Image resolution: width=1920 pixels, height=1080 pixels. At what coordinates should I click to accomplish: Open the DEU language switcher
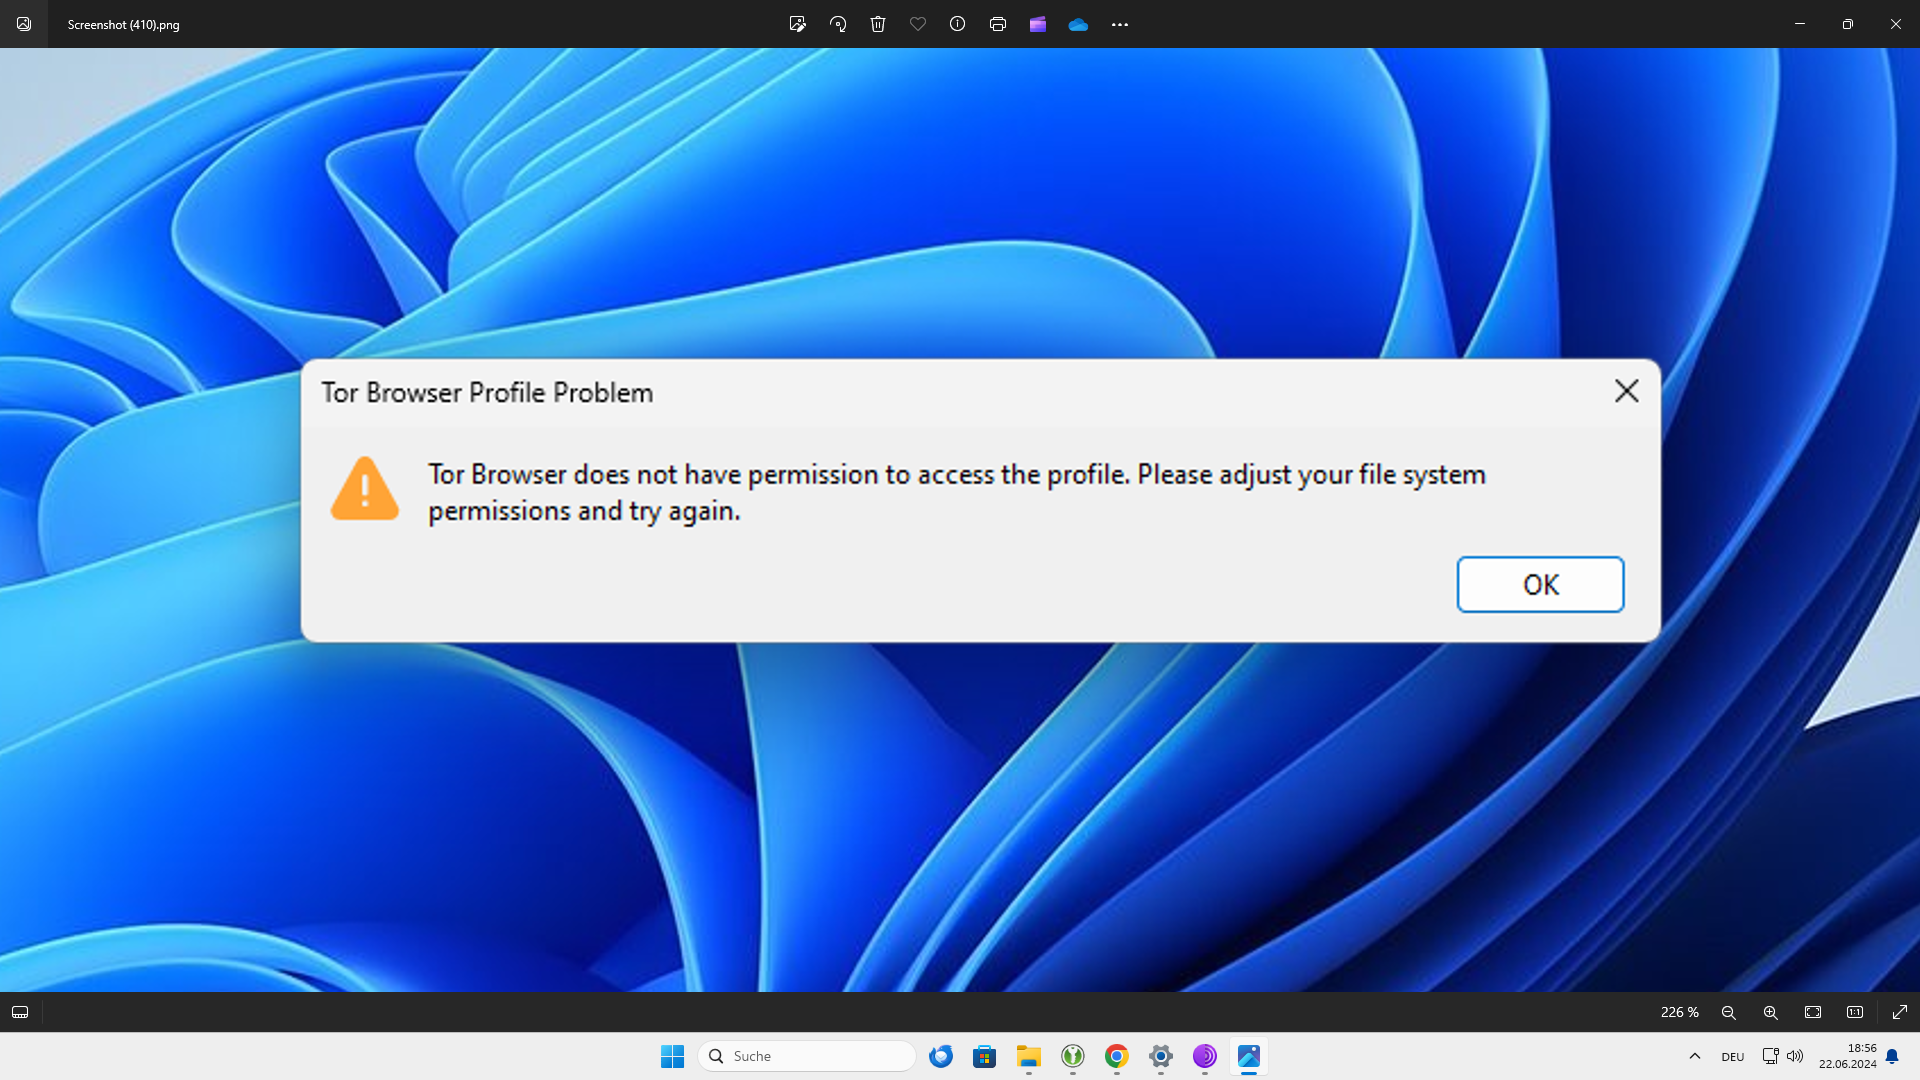pos(1733,1057)
